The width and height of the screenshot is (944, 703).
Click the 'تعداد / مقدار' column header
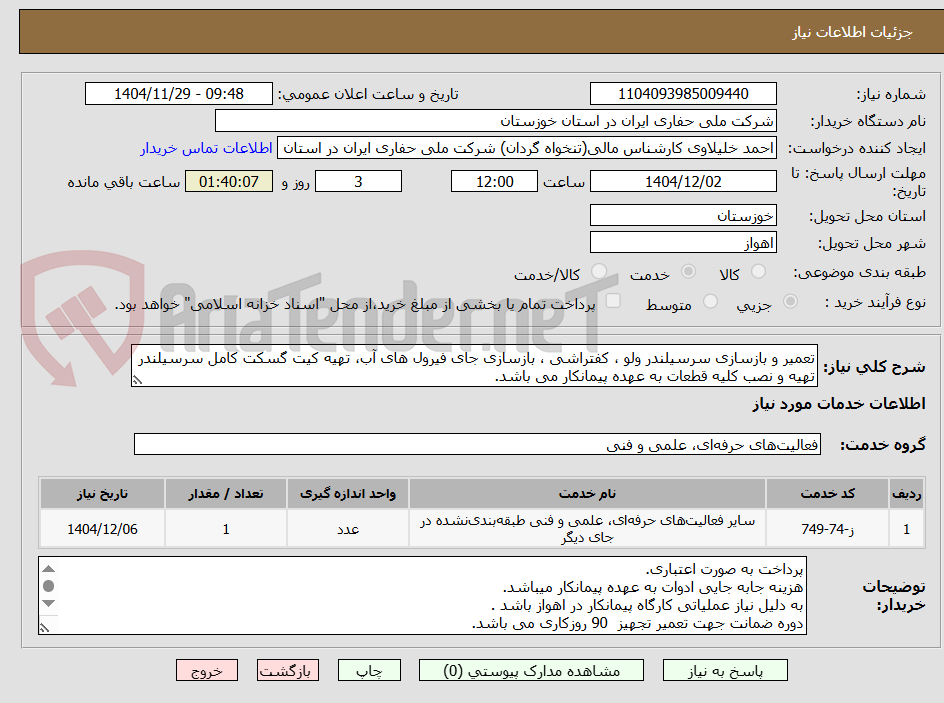pos(226,494)
